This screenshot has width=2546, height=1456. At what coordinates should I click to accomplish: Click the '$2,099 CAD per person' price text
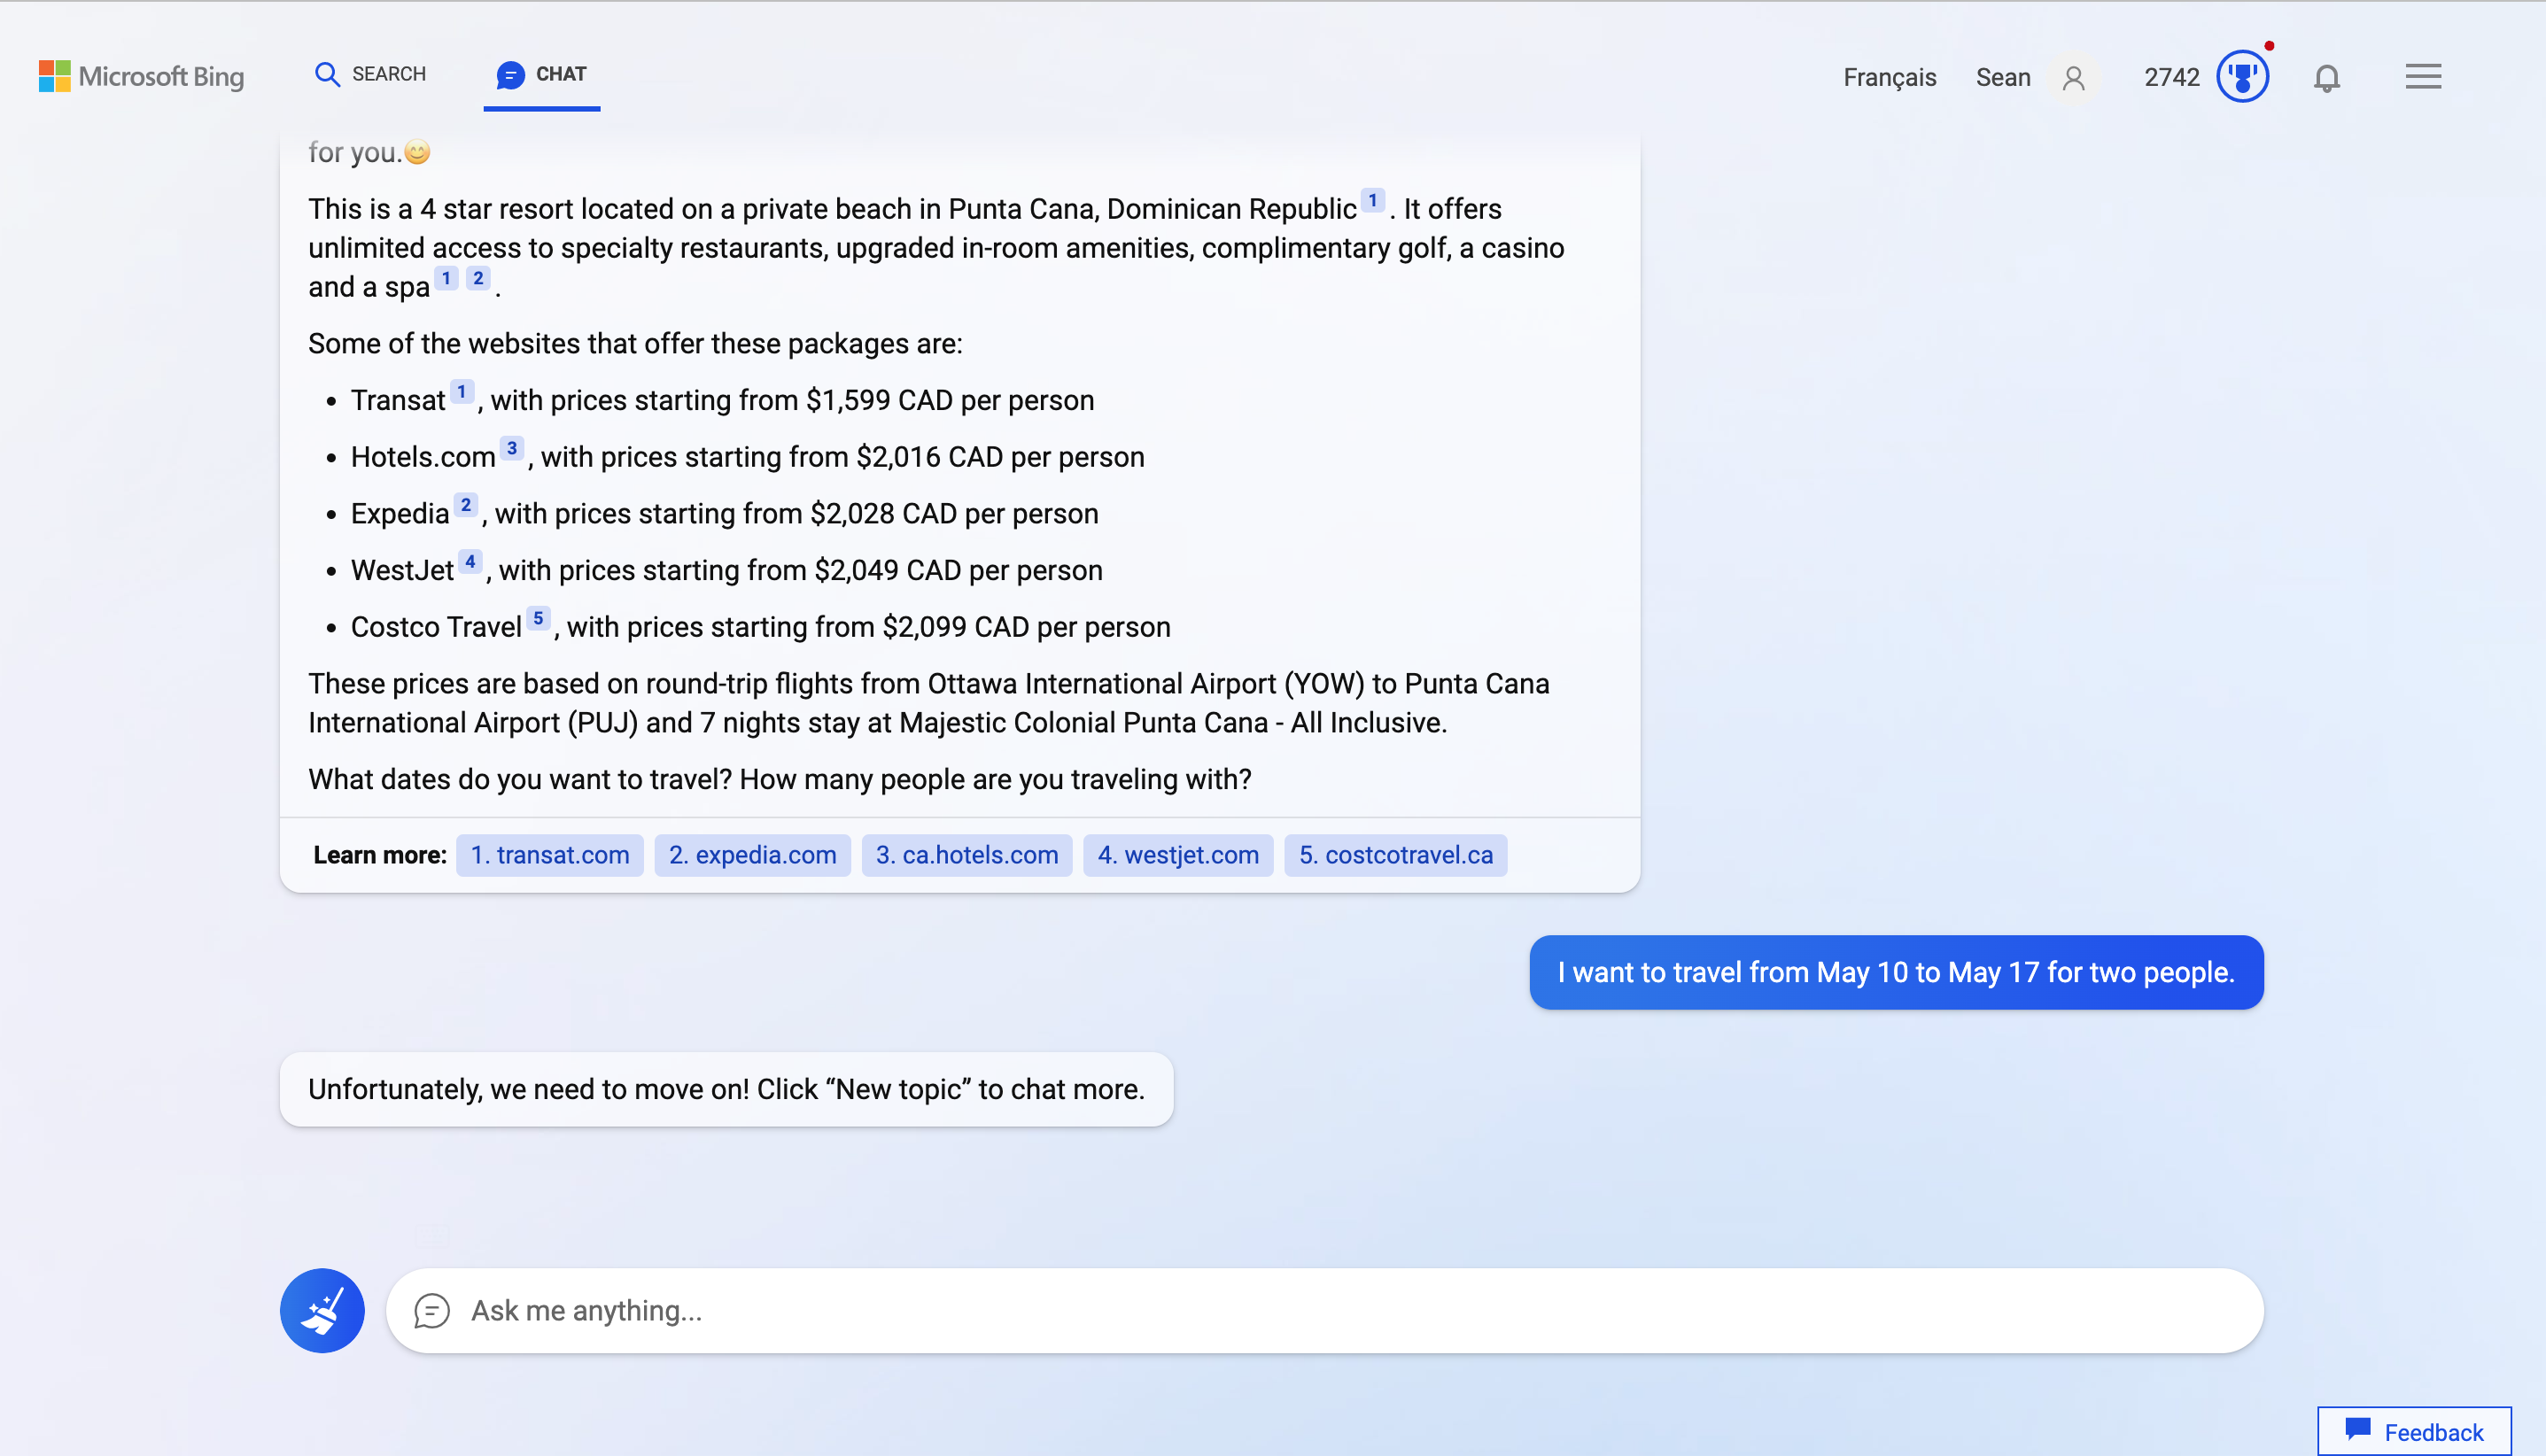[x=1026, y=627]
